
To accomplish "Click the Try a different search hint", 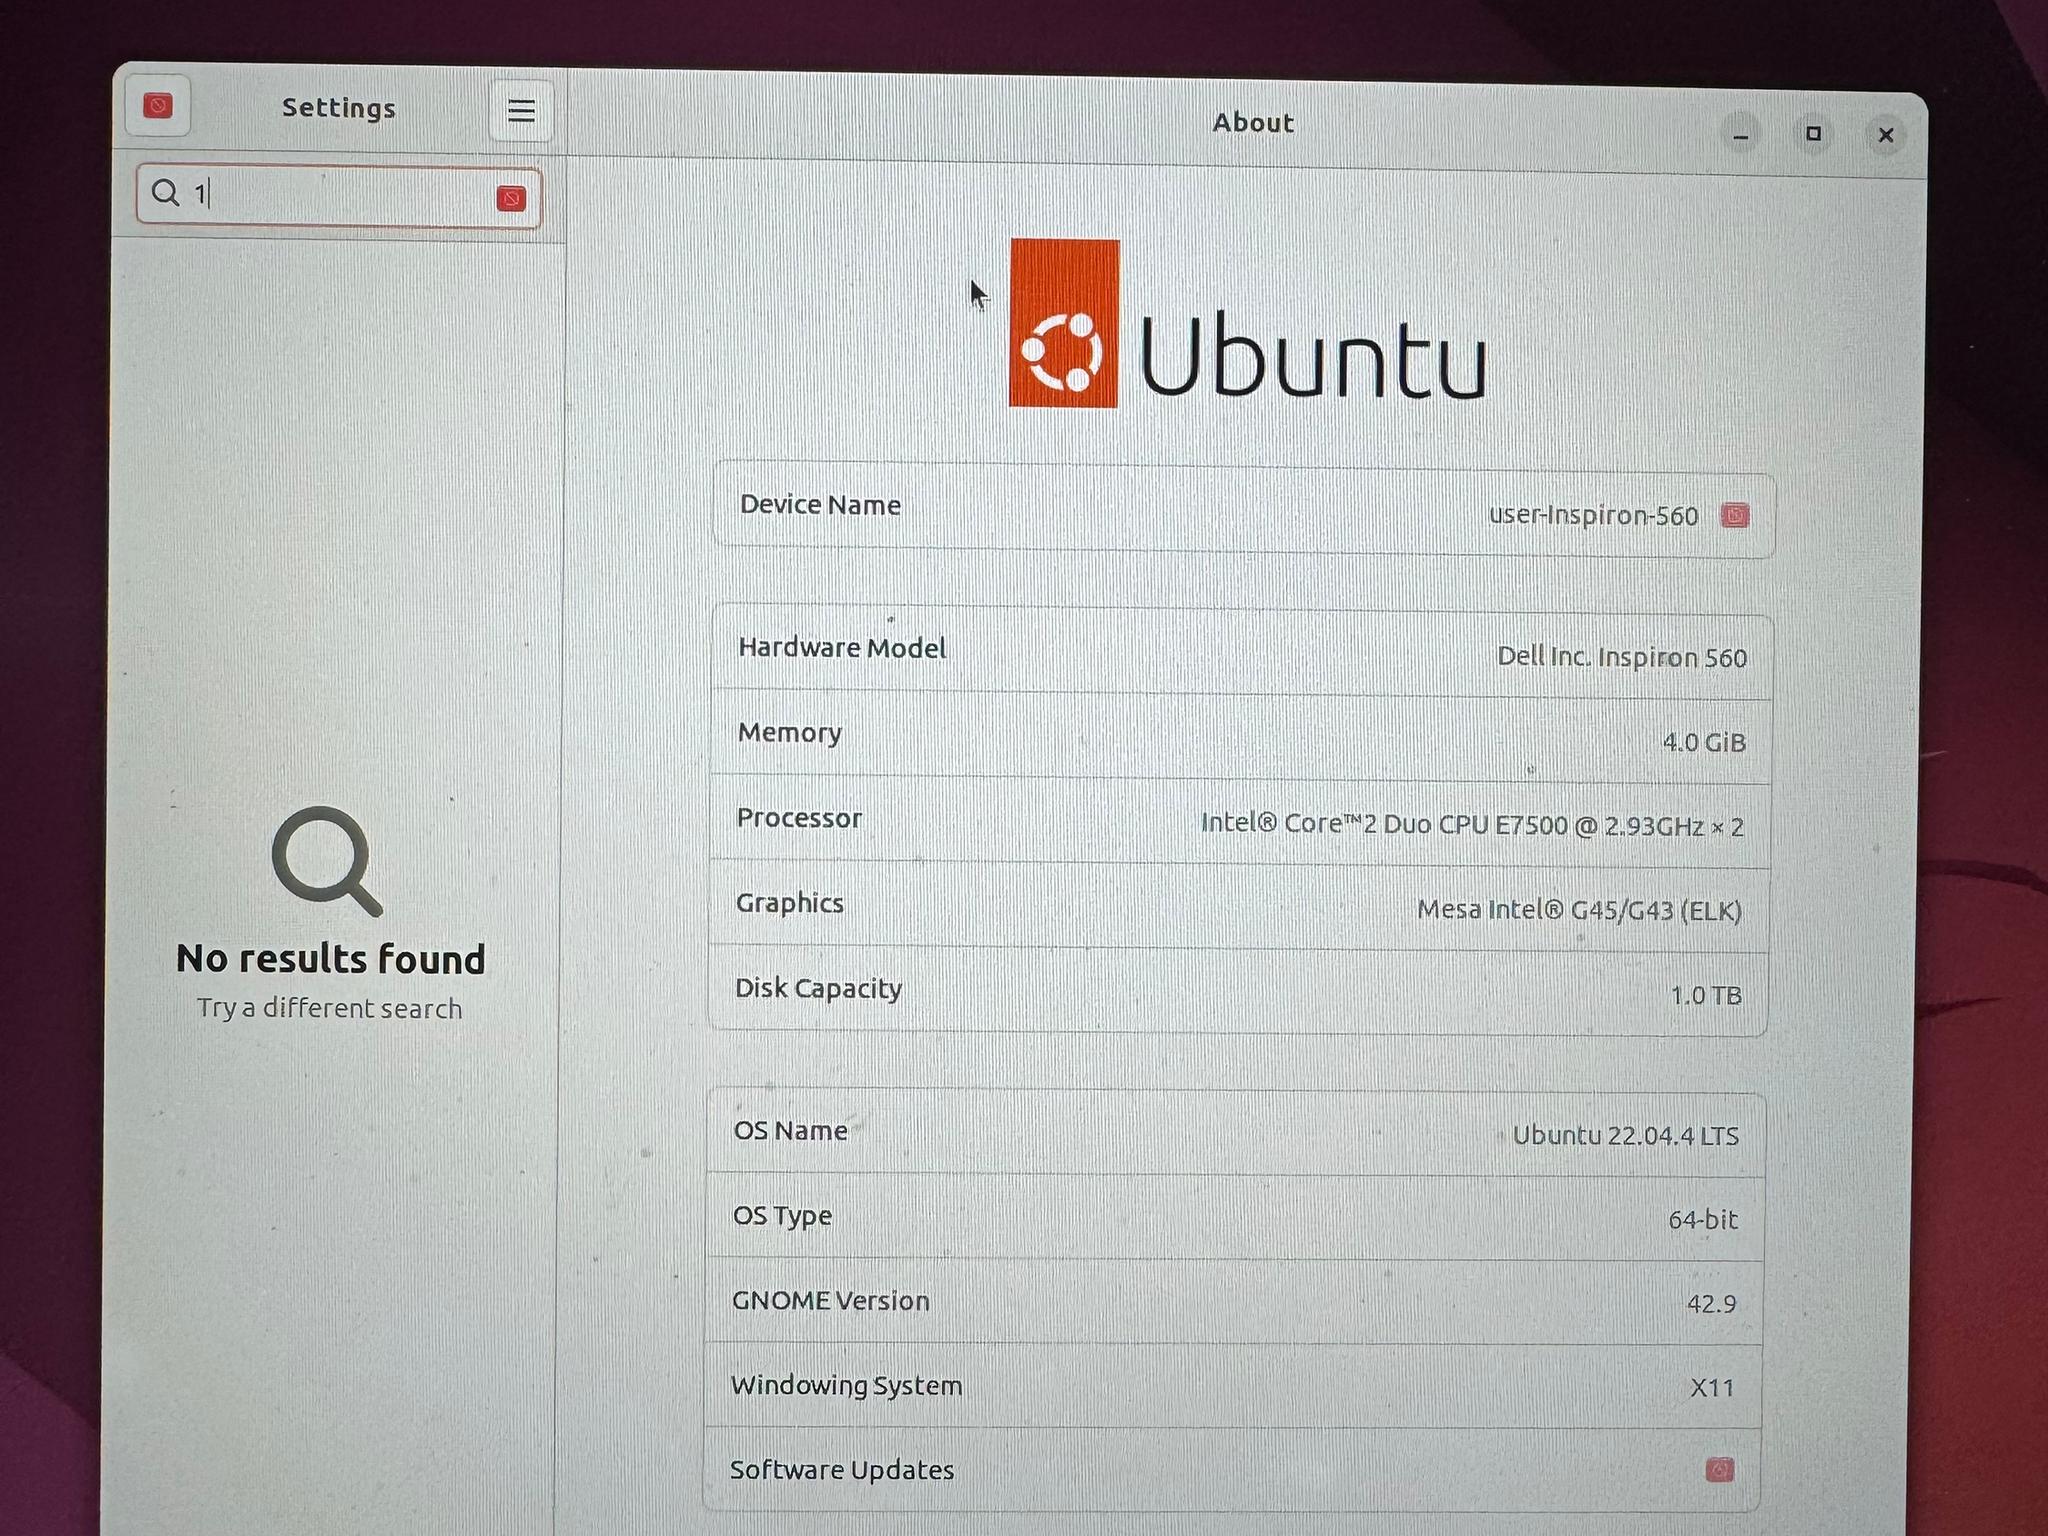I will click(329, 1008).
